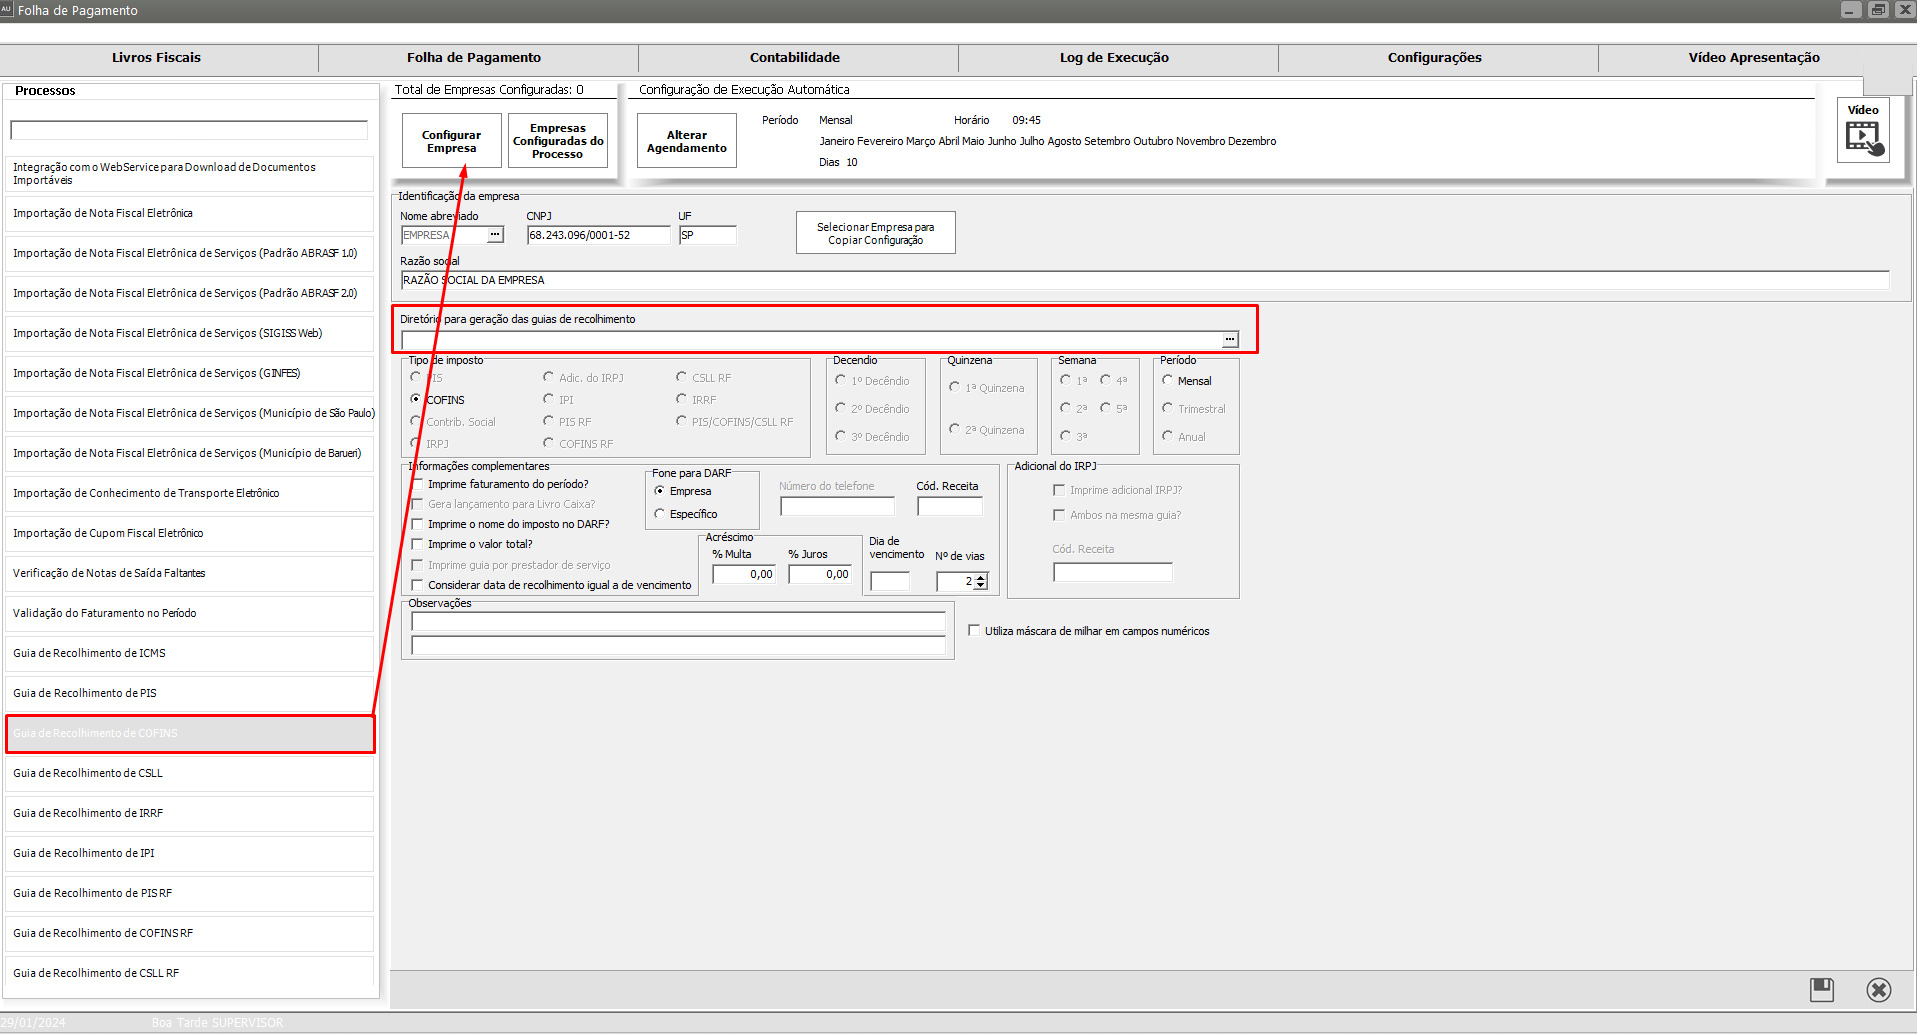
Task: Select Mensal period radio button
Action: tap(1167, 380)
